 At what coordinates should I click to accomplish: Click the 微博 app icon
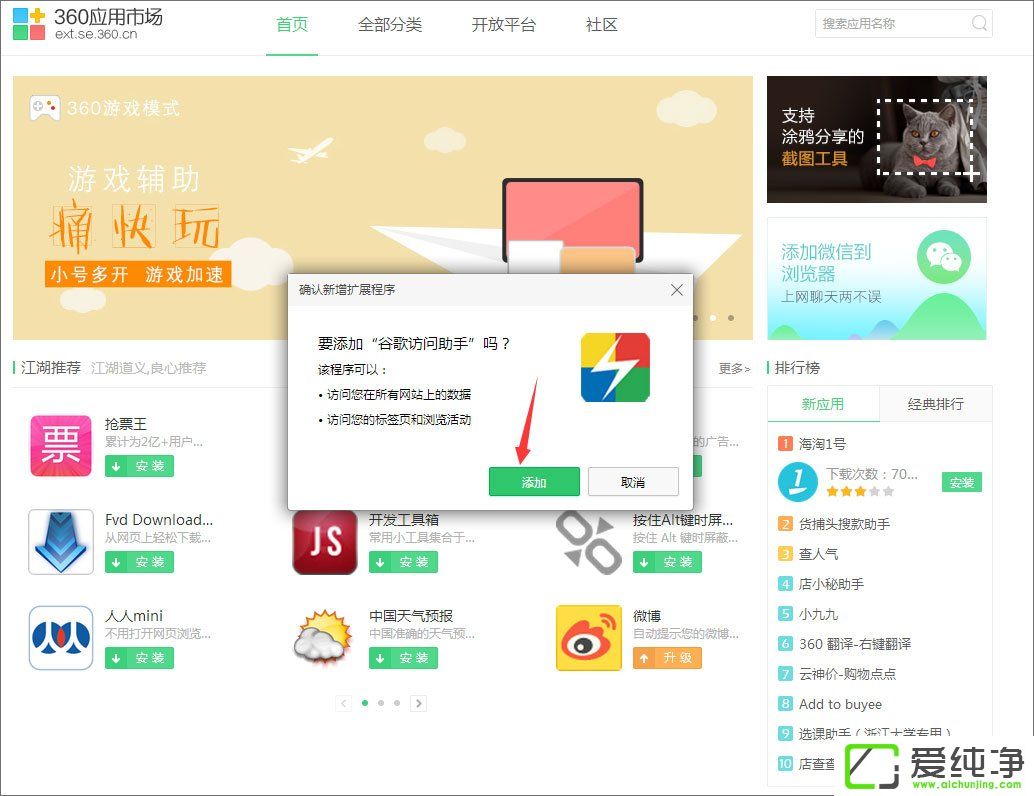588,637
